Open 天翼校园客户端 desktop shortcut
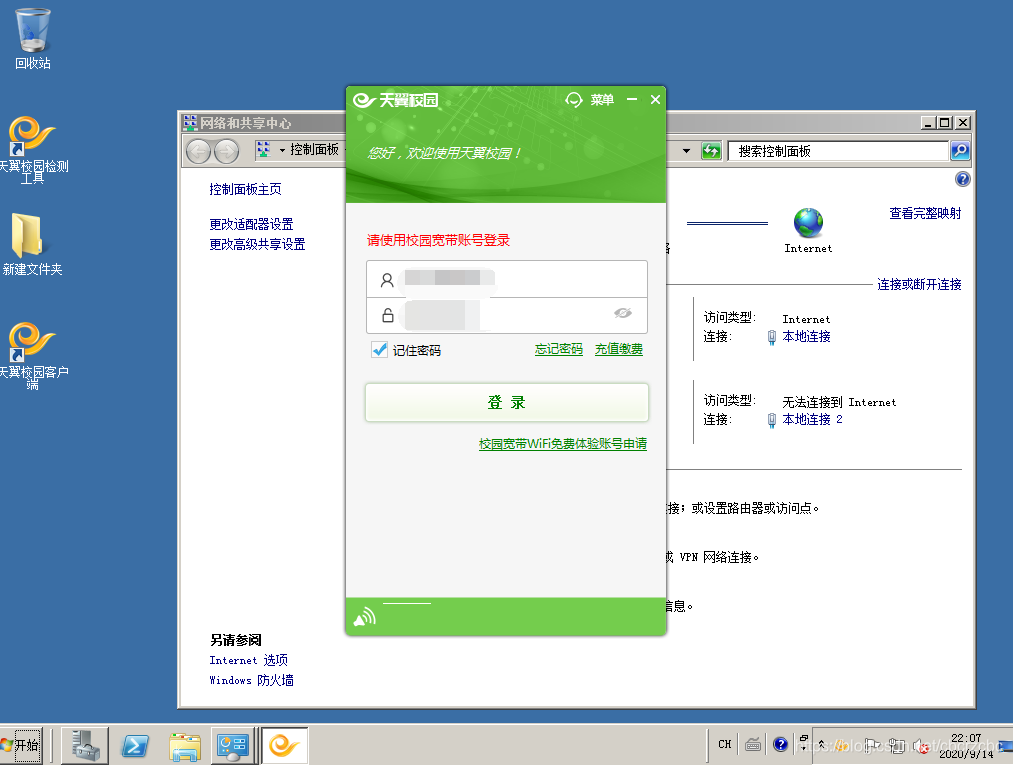Image resolution: width=1013 pixels, height=765 pixels. coord(32,355)
